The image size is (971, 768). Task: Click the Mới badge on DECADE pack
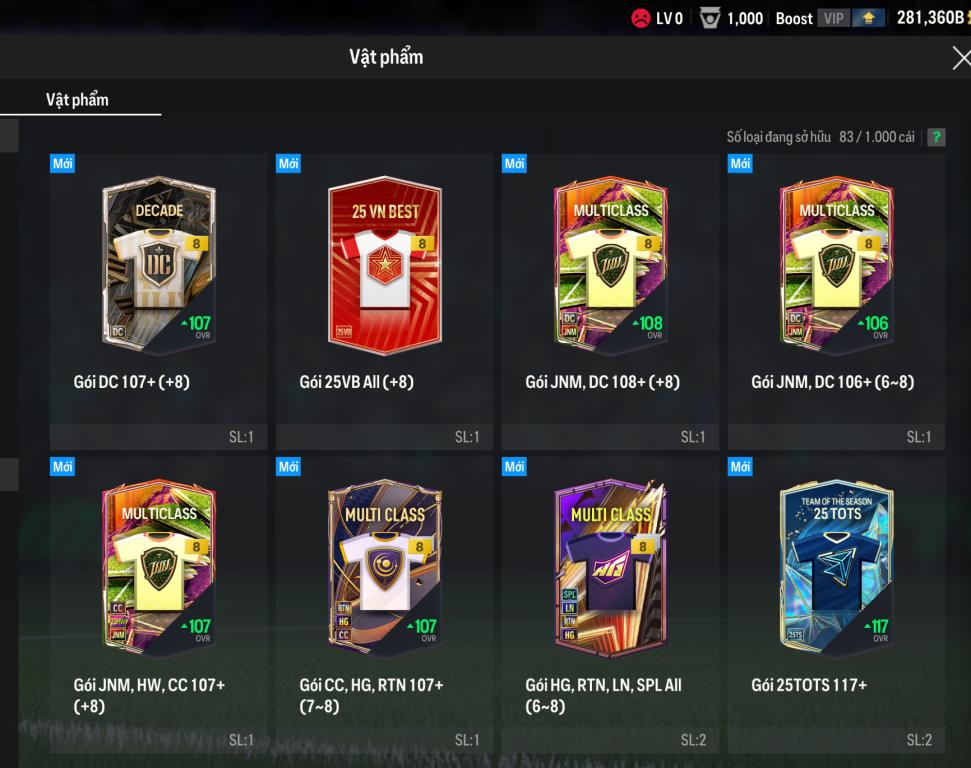click(x=63, y=164)
